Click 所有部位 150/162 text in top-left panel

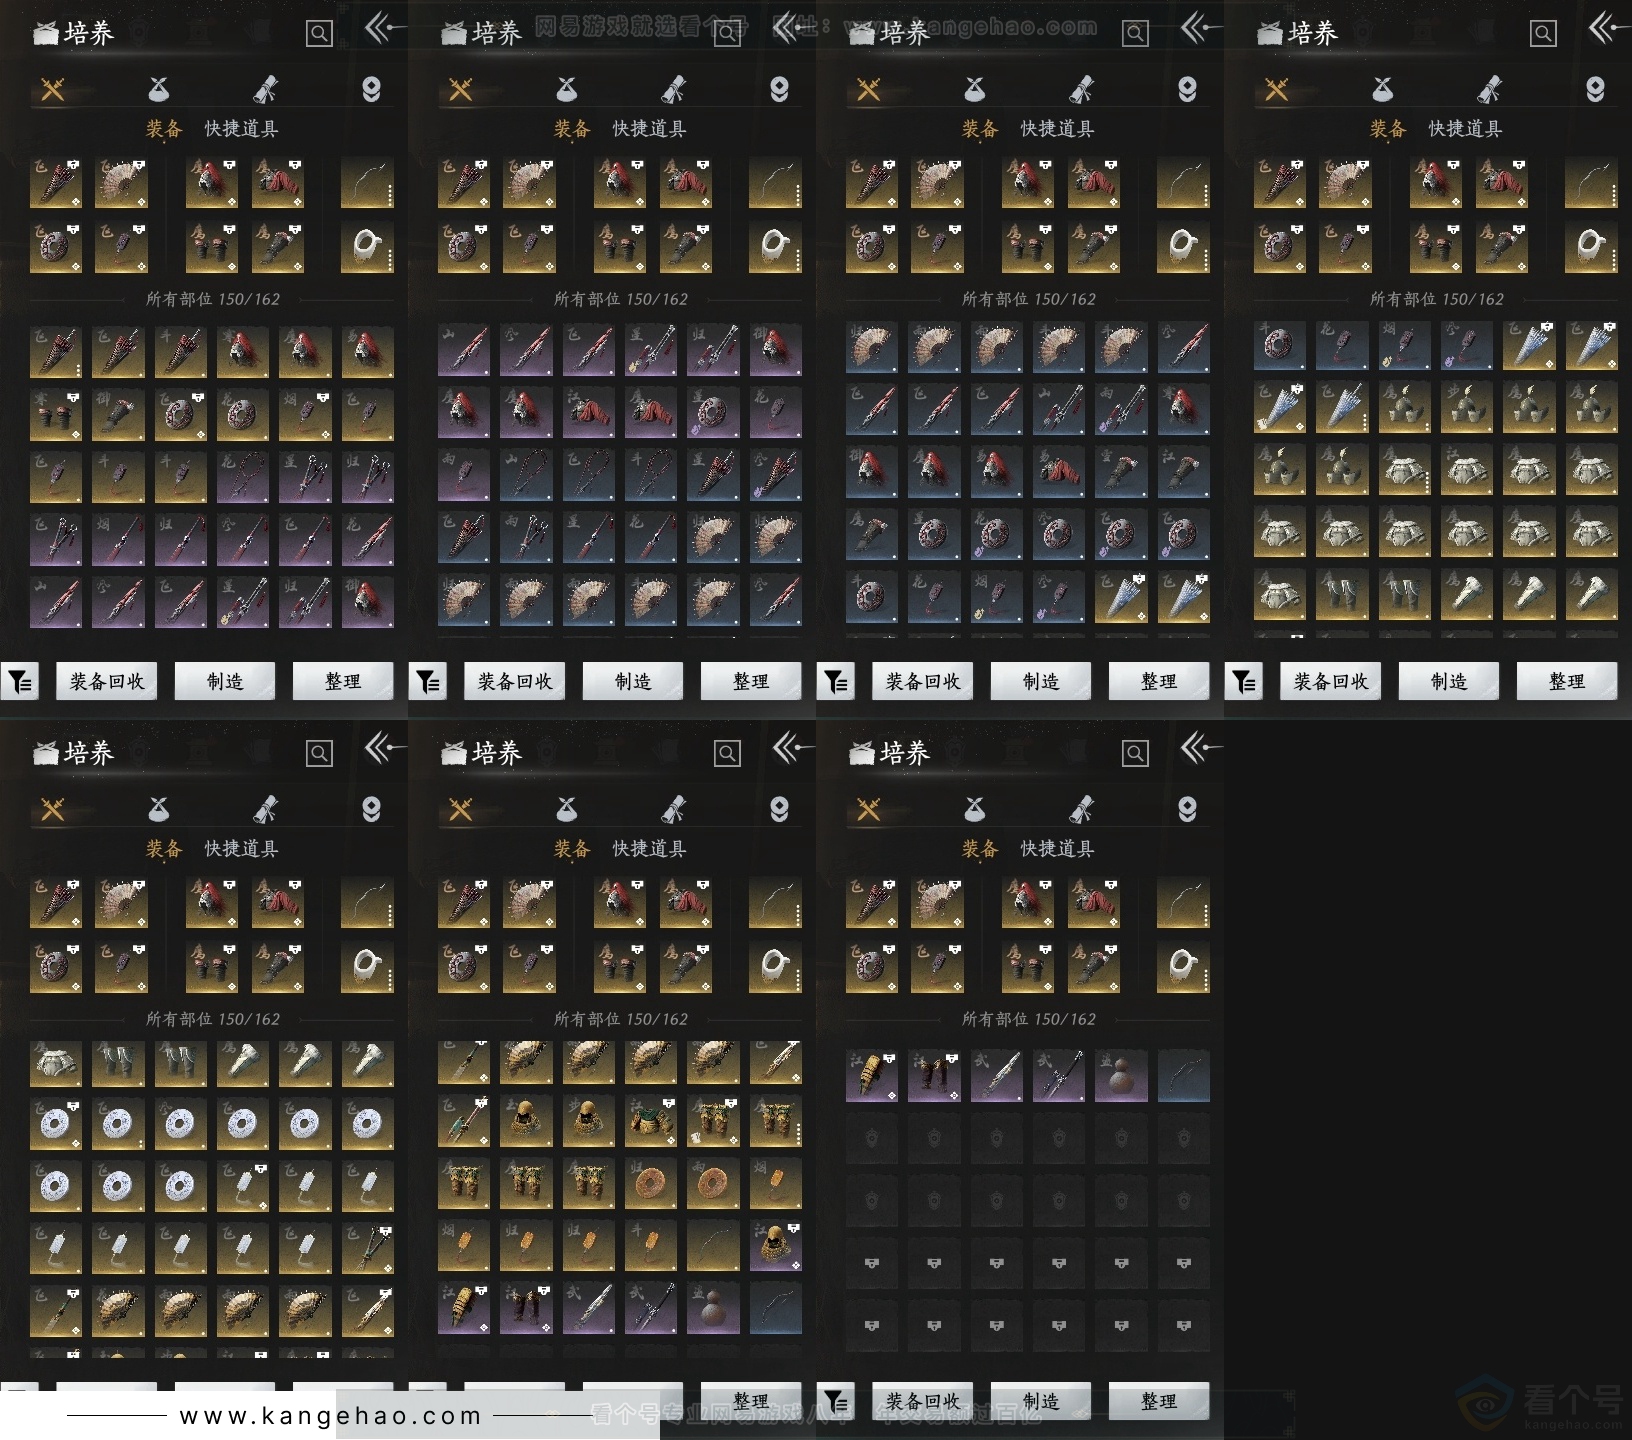pyautogui.click(x=213, y=299)
